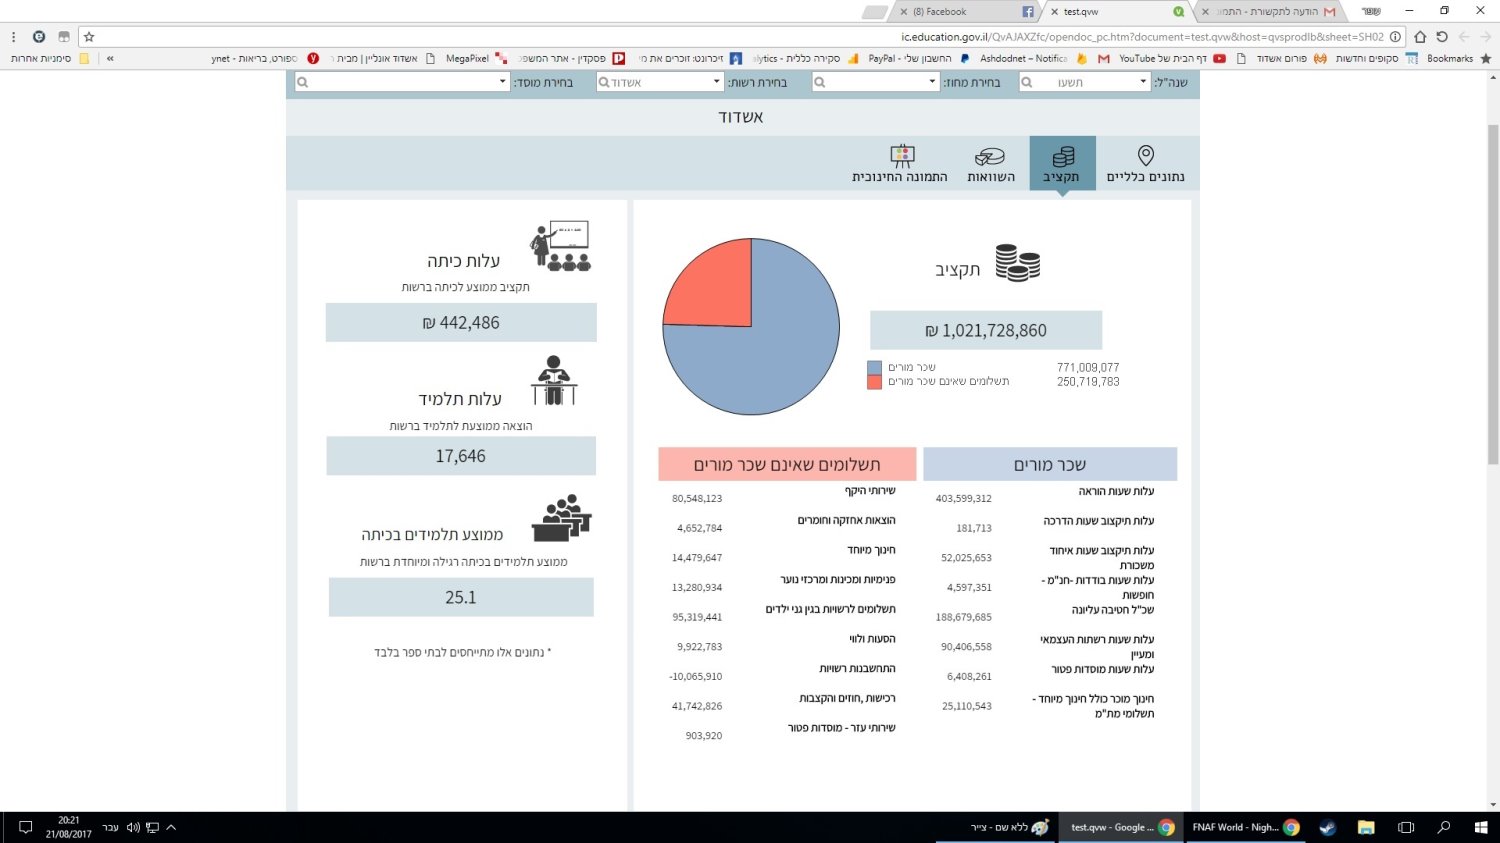Reload the page with the refresh icon

pyautogui.click(x=1442, y=37)
